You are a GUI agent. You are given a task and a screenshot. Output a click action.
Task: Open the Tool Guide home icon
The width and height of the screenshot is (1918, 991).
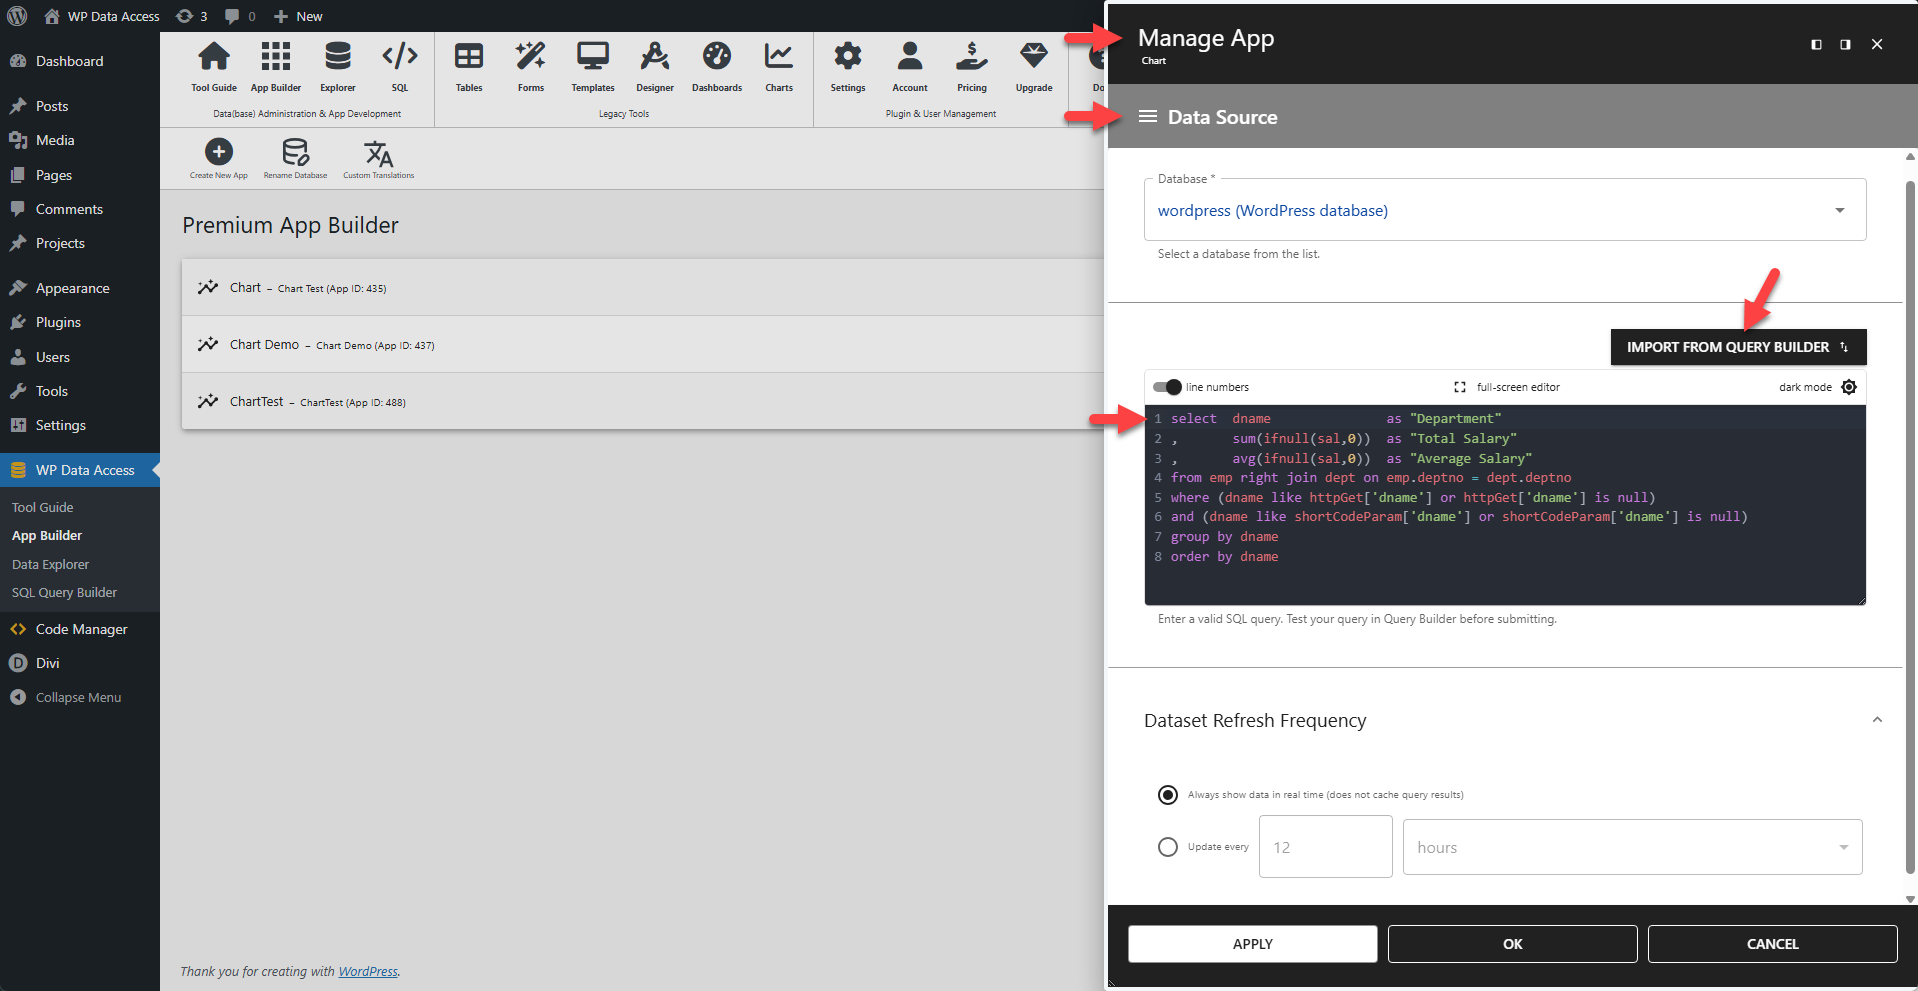214,58
